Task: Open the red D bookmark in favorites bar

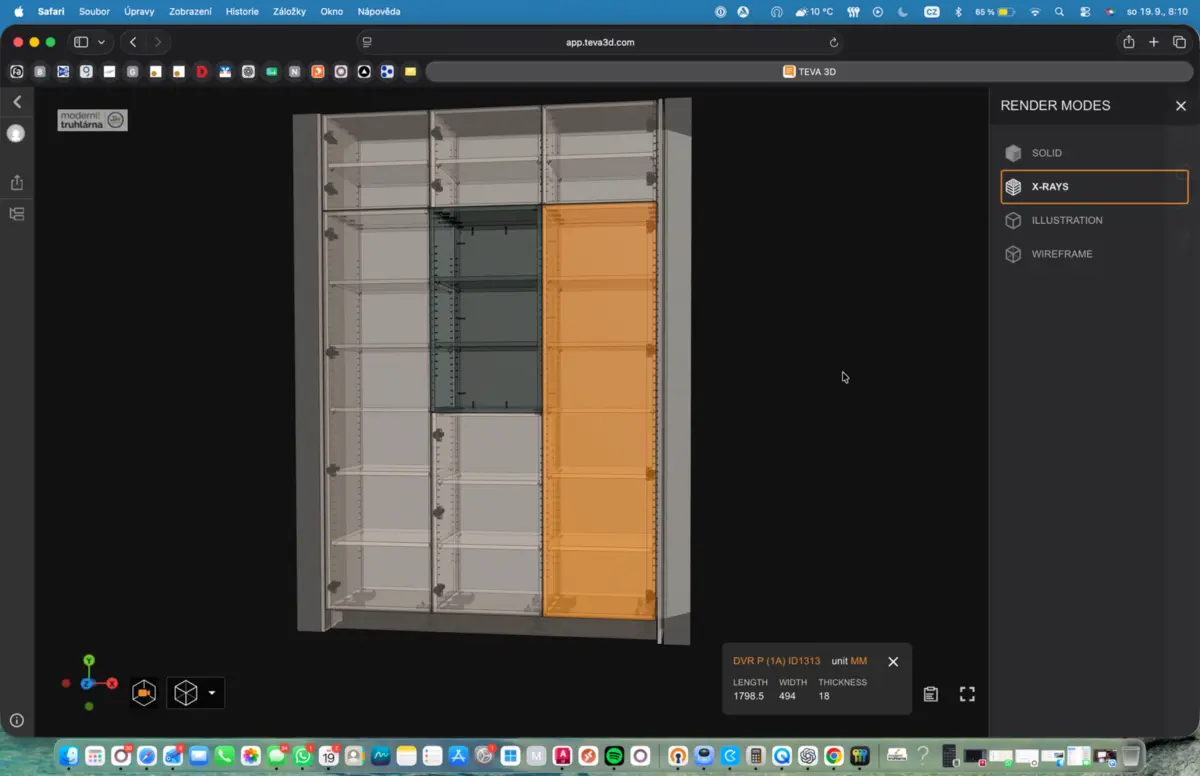Action: point(202,72)
